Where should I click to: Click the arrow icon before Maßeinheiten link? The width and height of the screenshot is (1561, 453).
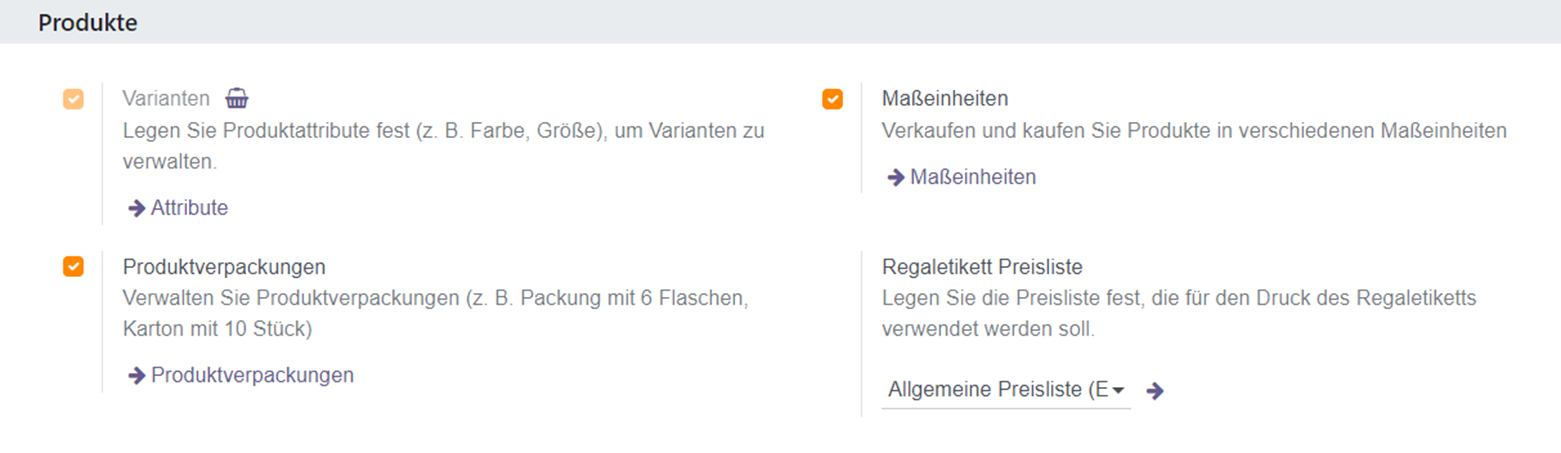[x=896, y=177]
